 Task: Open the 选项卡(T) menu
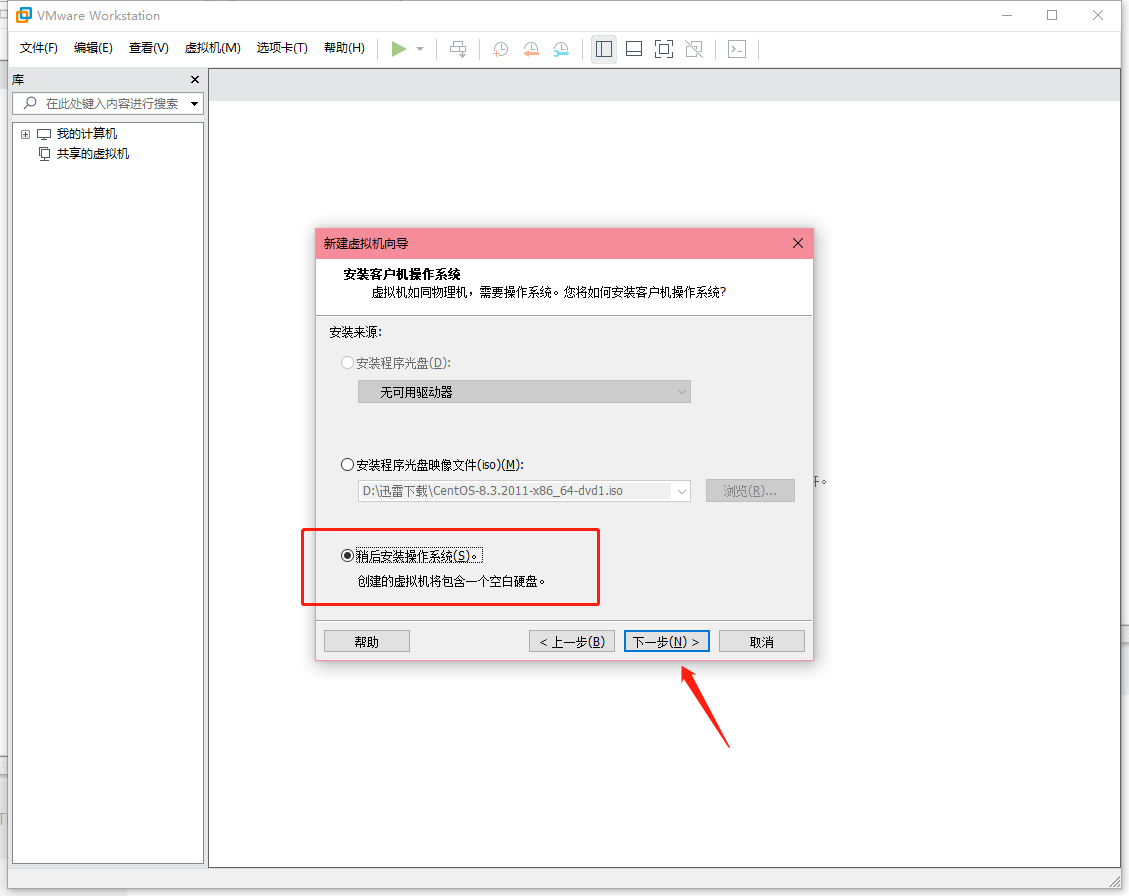[x=282, y=48]
